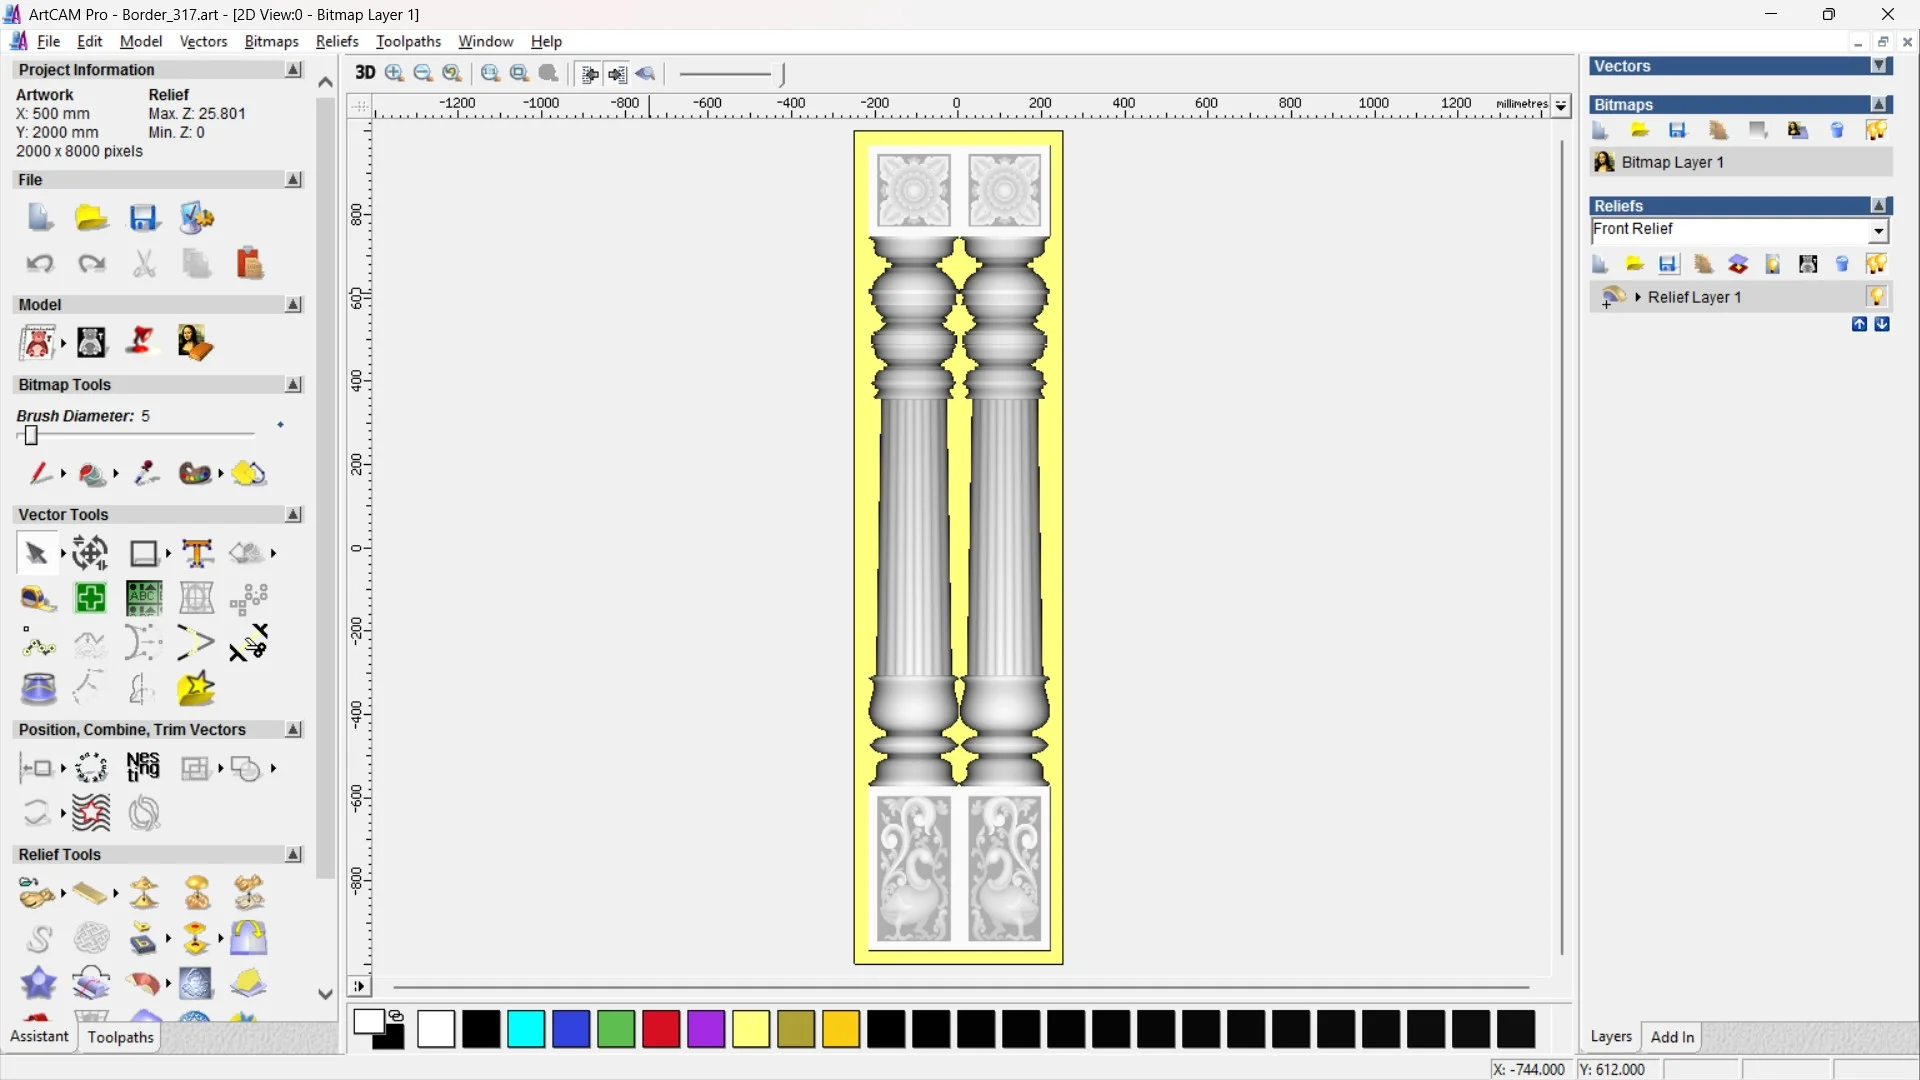Pick the cyan colour swatch

tap(526, 1029)
